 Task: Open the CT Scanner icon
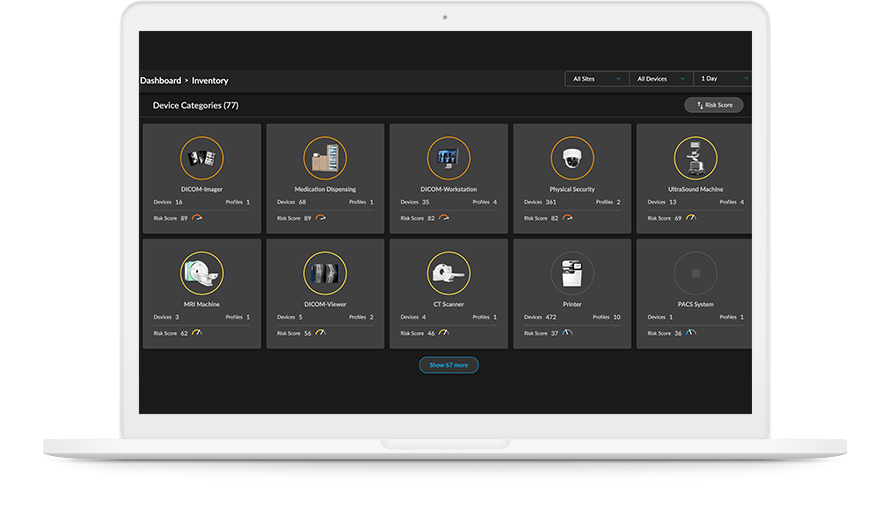(x=448, y=273)
